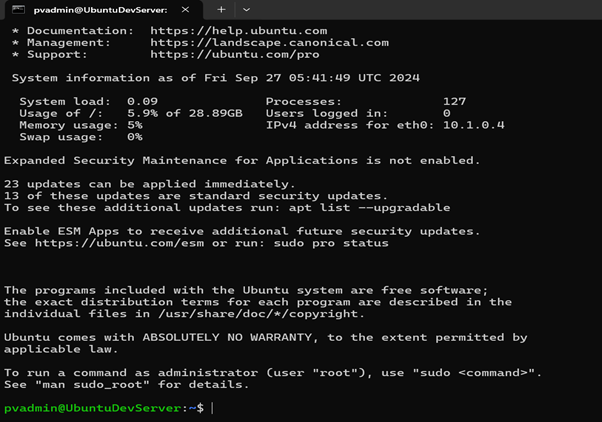Open the help.ubuntu.com documentation link
The image size is (602, 422).
(238, 31)
